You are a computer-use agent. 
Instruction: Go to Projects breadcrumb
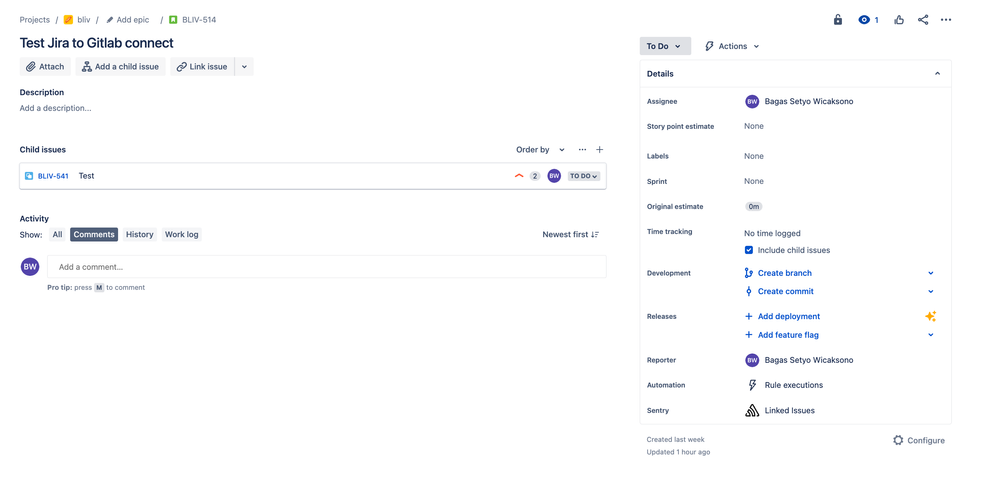[34, 20]
